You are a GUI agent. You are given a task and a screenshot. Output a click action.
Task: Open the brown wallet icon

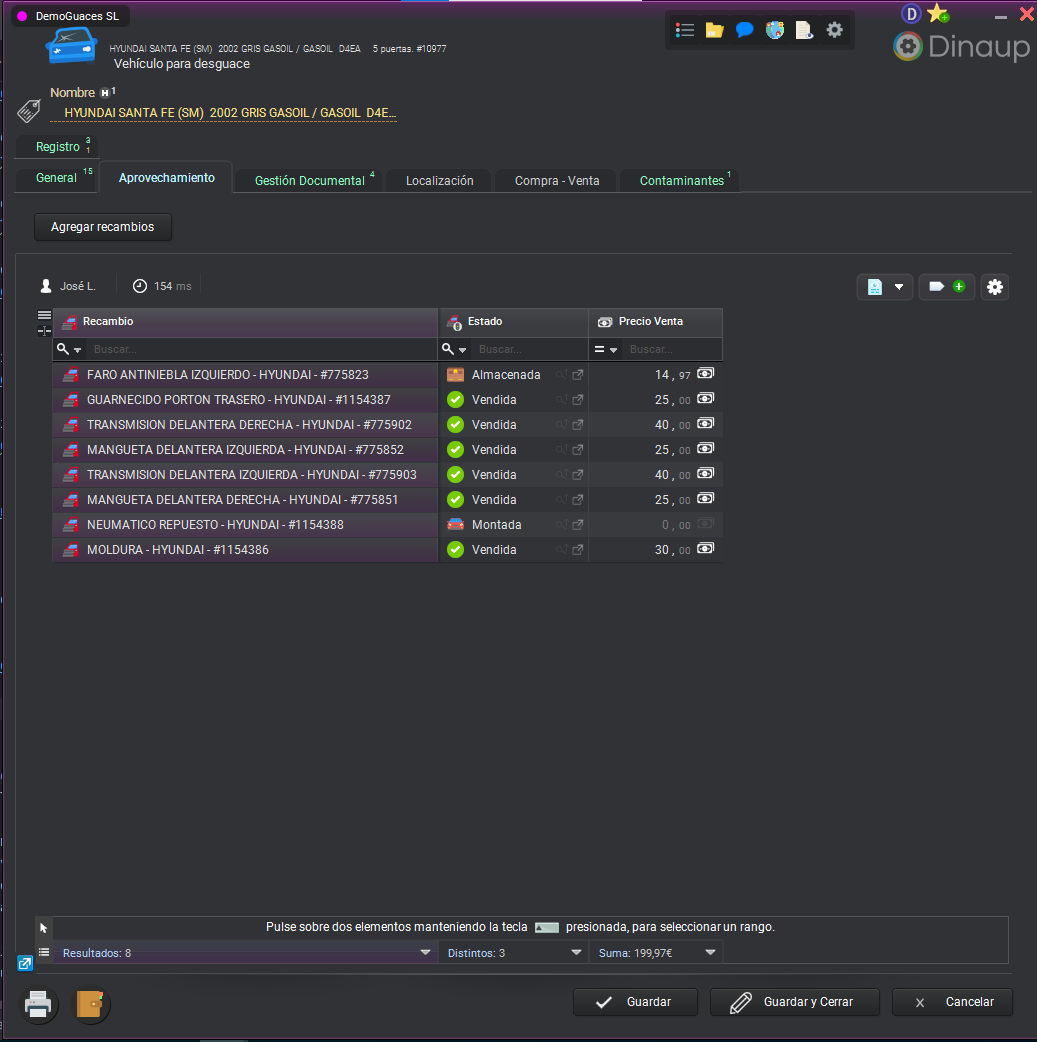point(91,1003)
